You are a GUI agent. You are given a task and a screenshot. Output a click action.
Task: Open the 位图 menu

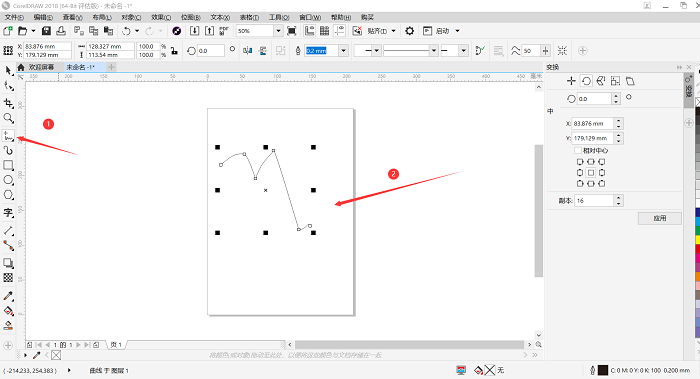point(190,17)
